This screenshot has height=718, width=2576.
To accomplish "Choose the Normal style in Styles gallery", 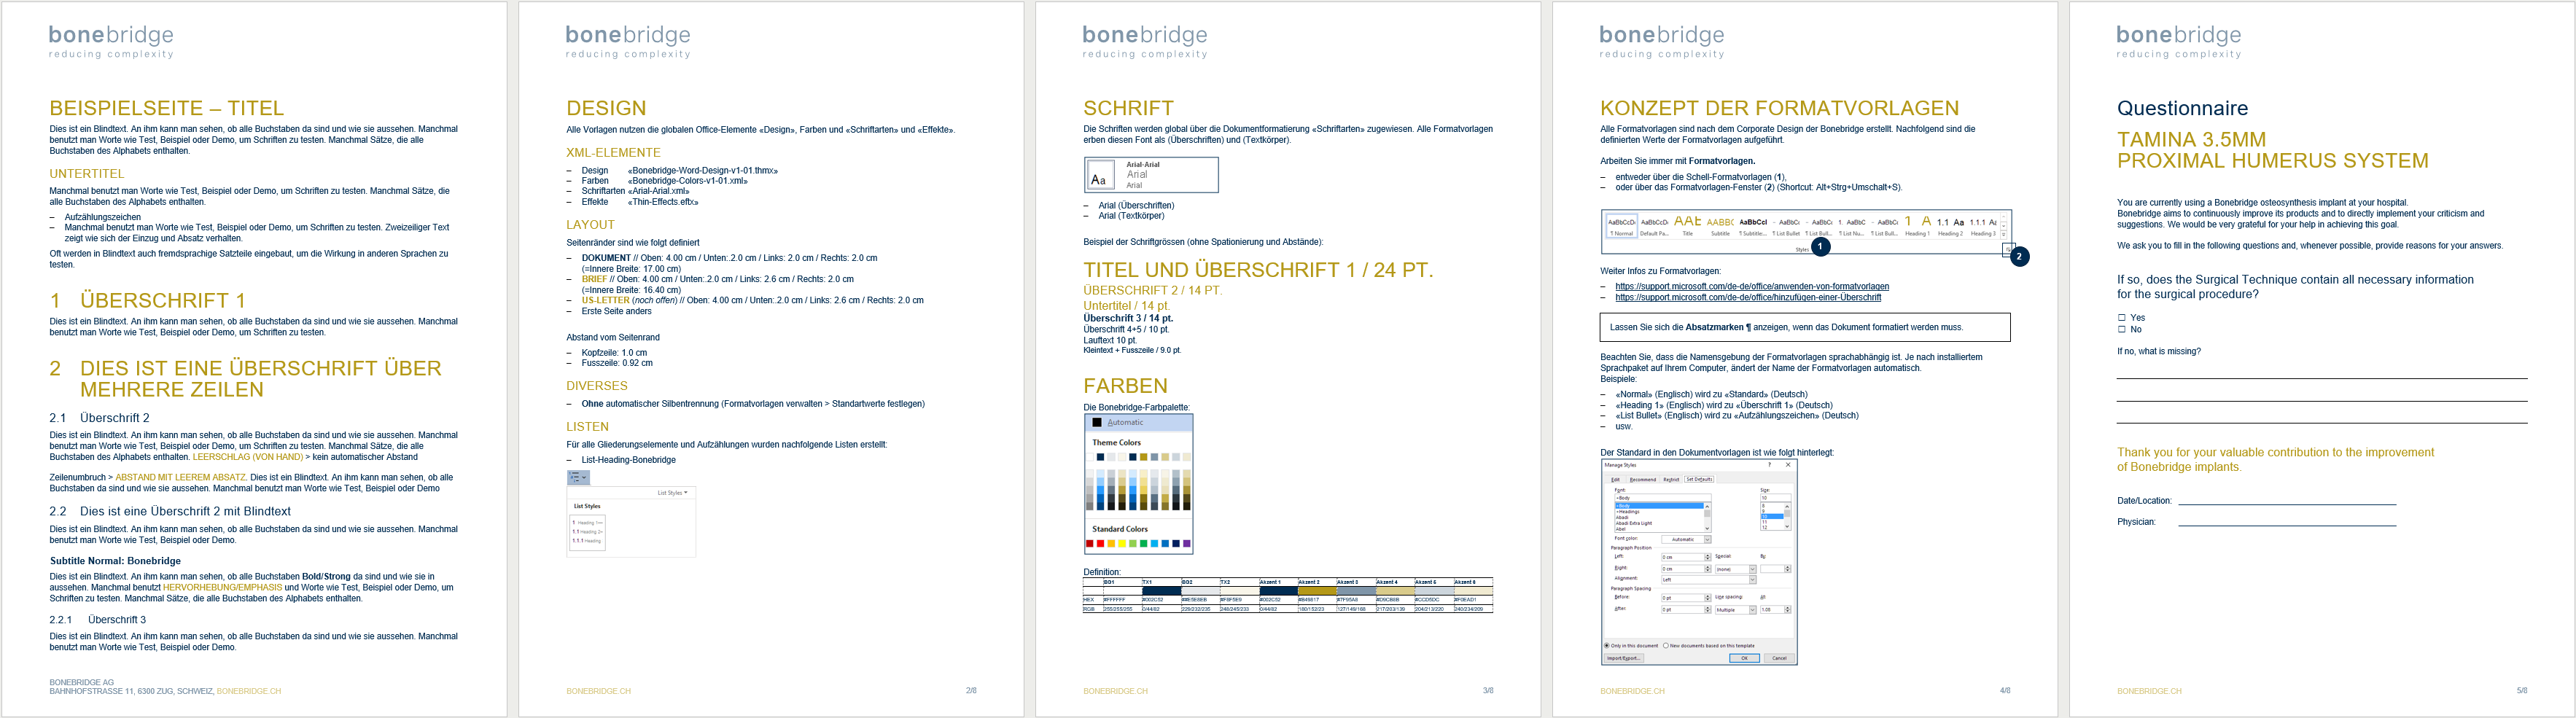I will click(x=1621, y=226).
